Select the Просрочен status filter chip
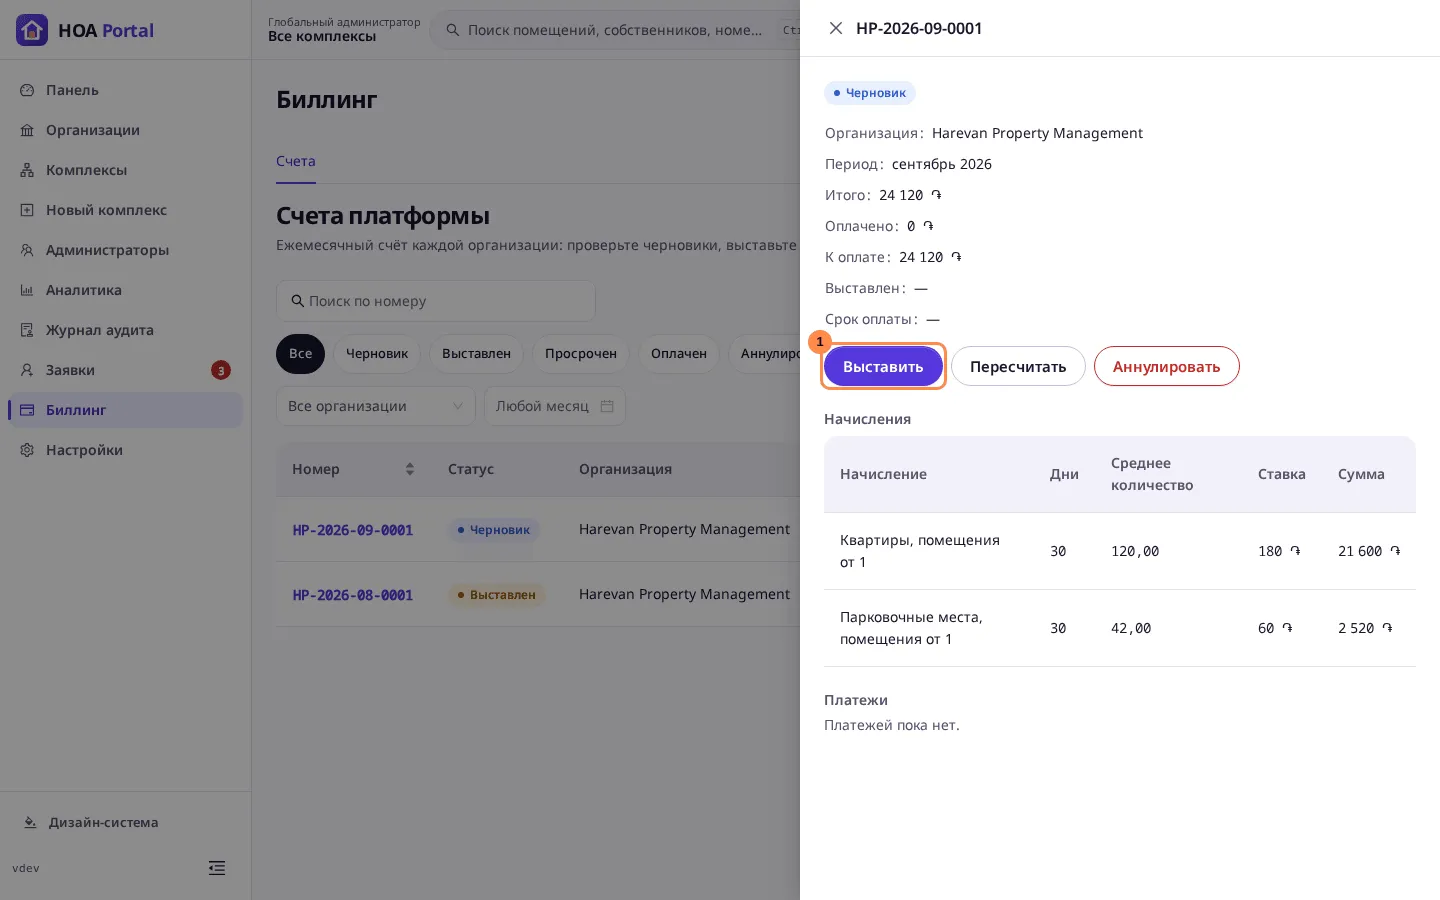The image size is (1440, 900). click(581, 354)
